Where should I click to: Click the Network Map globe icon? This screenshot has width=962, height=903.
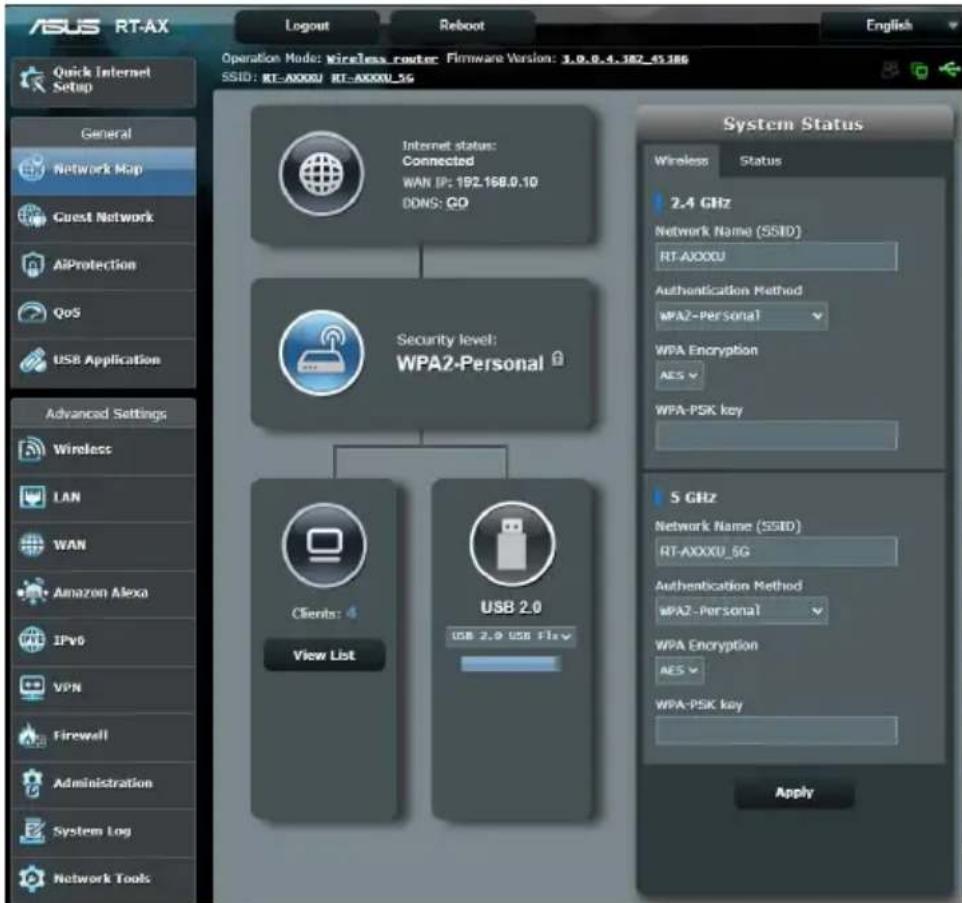31,168
